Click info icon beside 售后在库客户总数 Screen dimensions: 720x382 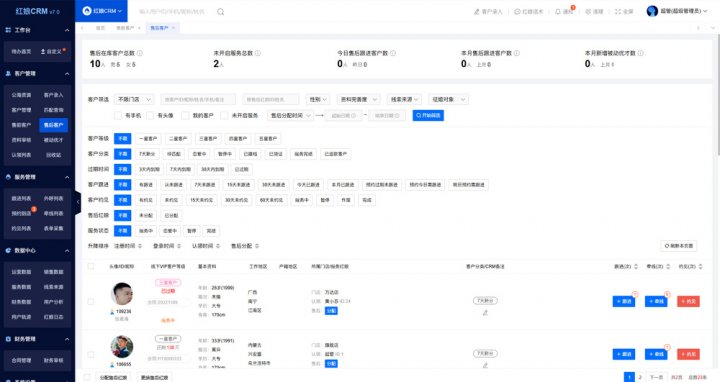[140, 53]
